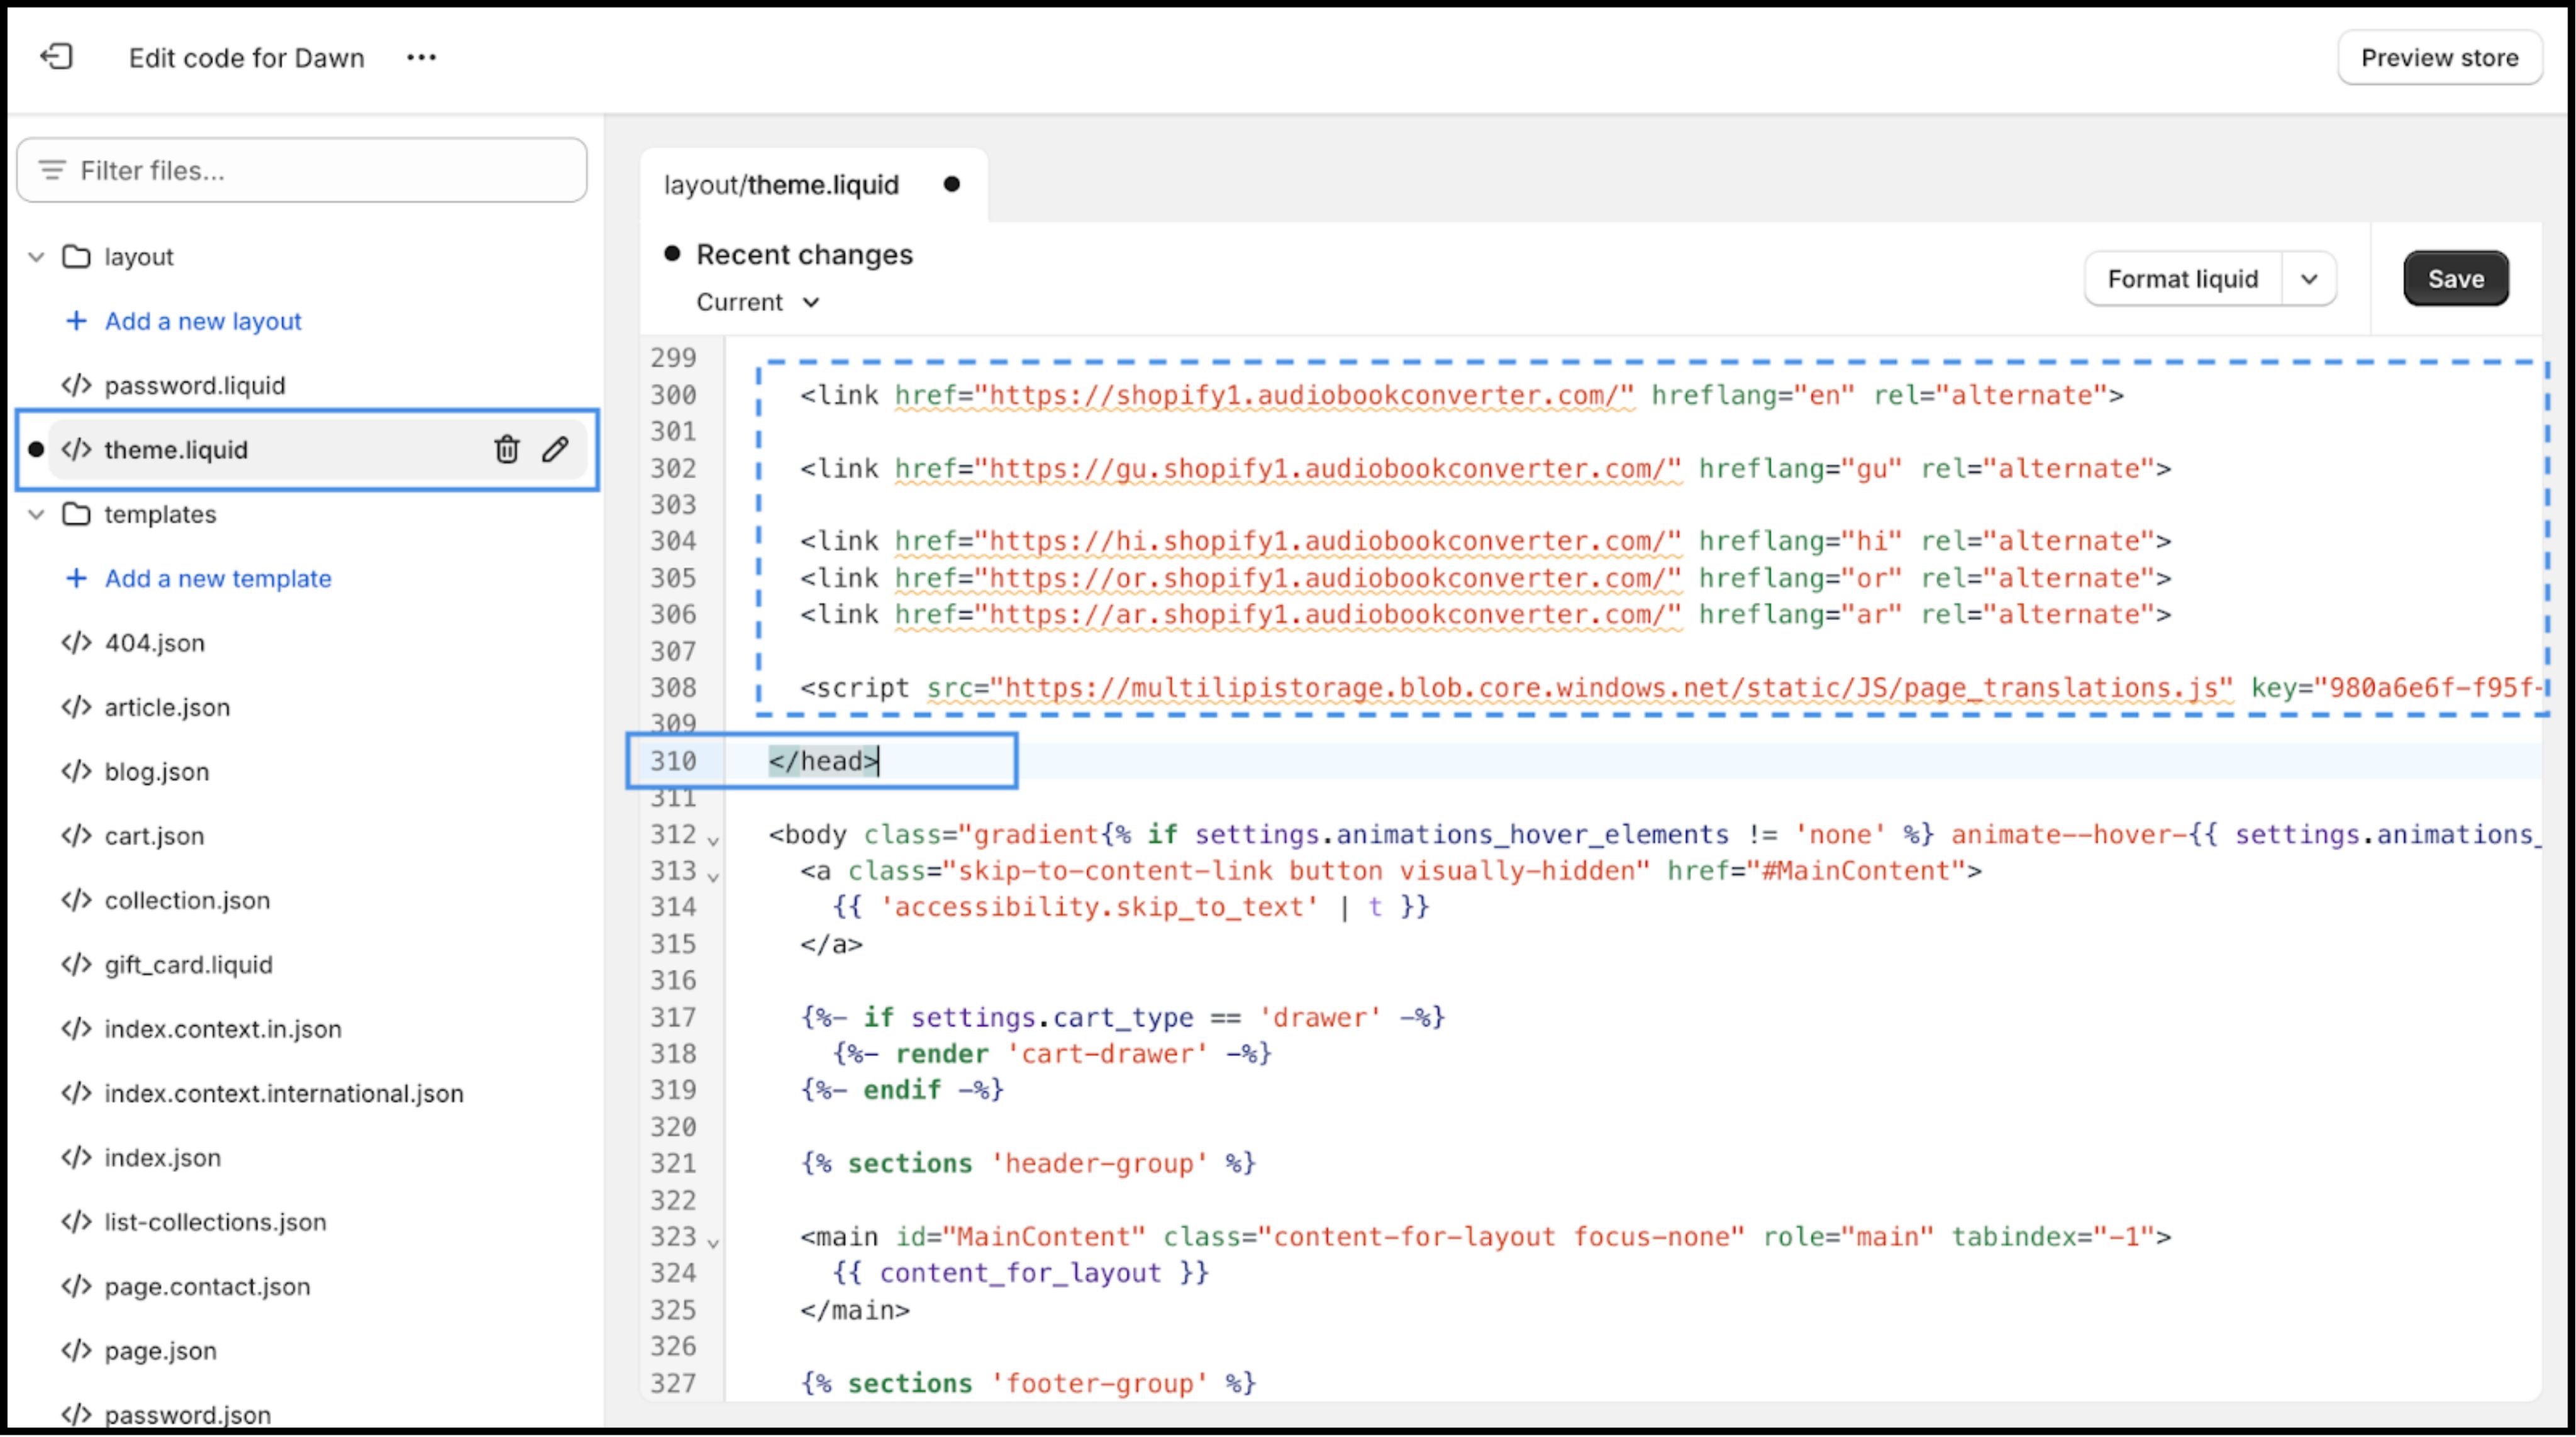
Task: Click the folder icon next to layout
Action: coord(77,256)
